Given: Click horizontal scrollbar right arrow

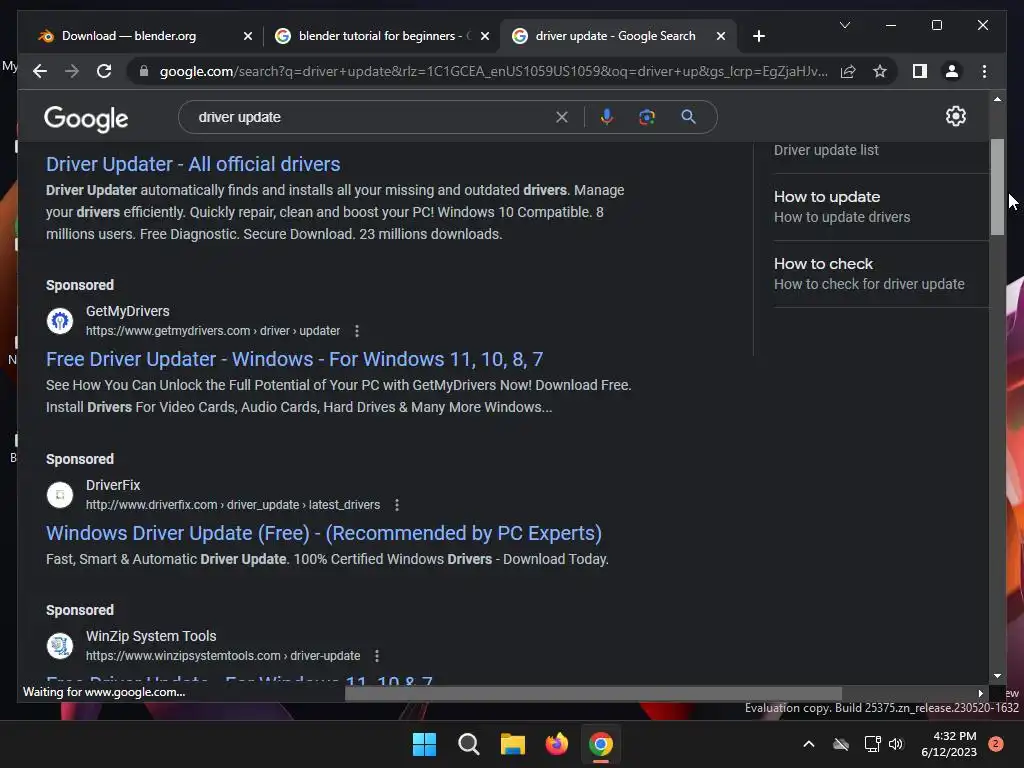Looking at the screenshot, I should pos(980,694).
